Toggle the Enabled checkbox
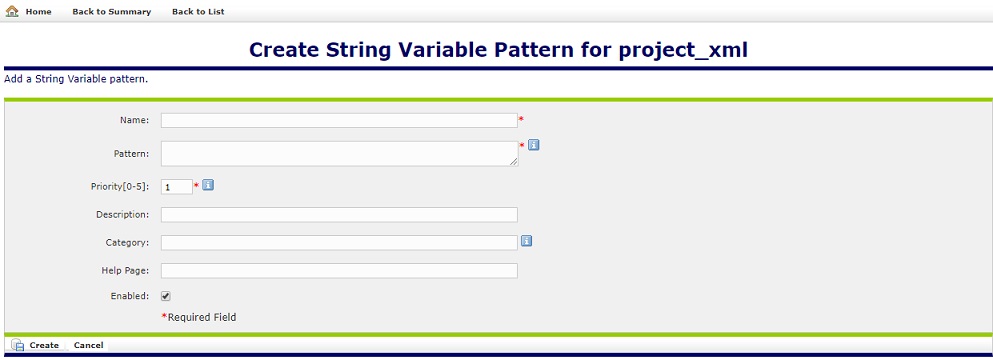 click(x=166, y=296)
